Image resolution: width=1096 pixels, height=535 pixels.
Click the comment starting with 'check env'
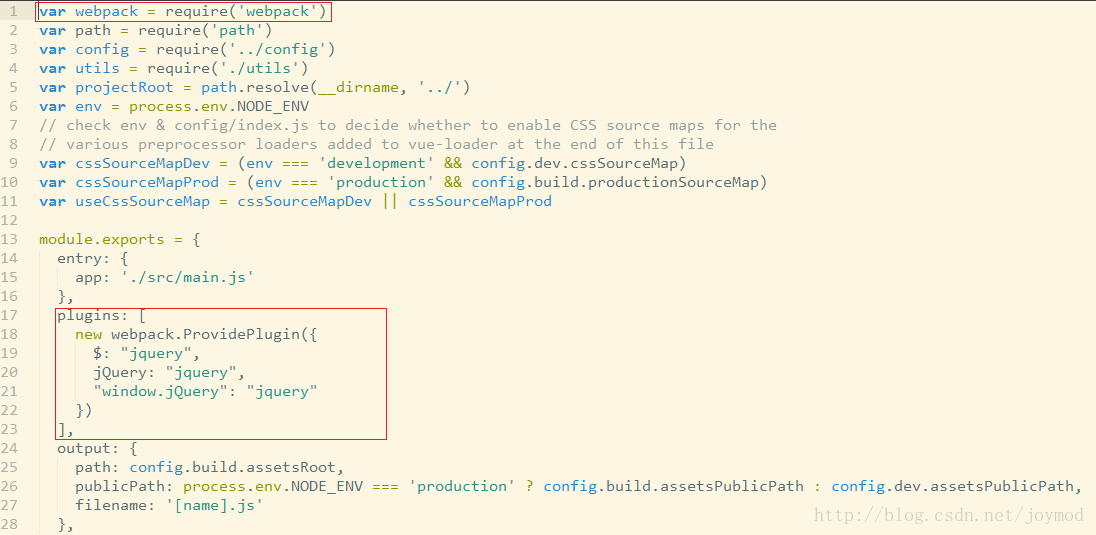[x=408, y=125]
